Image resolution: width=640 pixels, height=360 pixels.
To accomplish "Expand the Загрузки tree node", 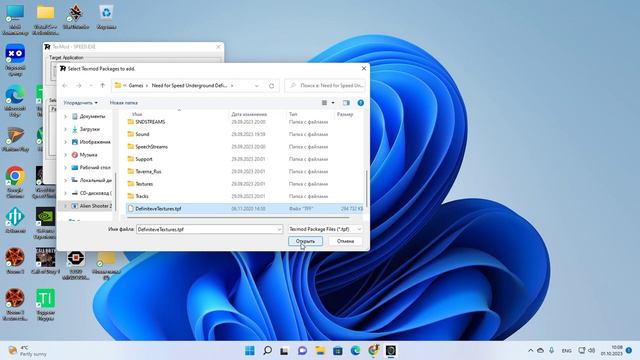I will coord(65,129).
